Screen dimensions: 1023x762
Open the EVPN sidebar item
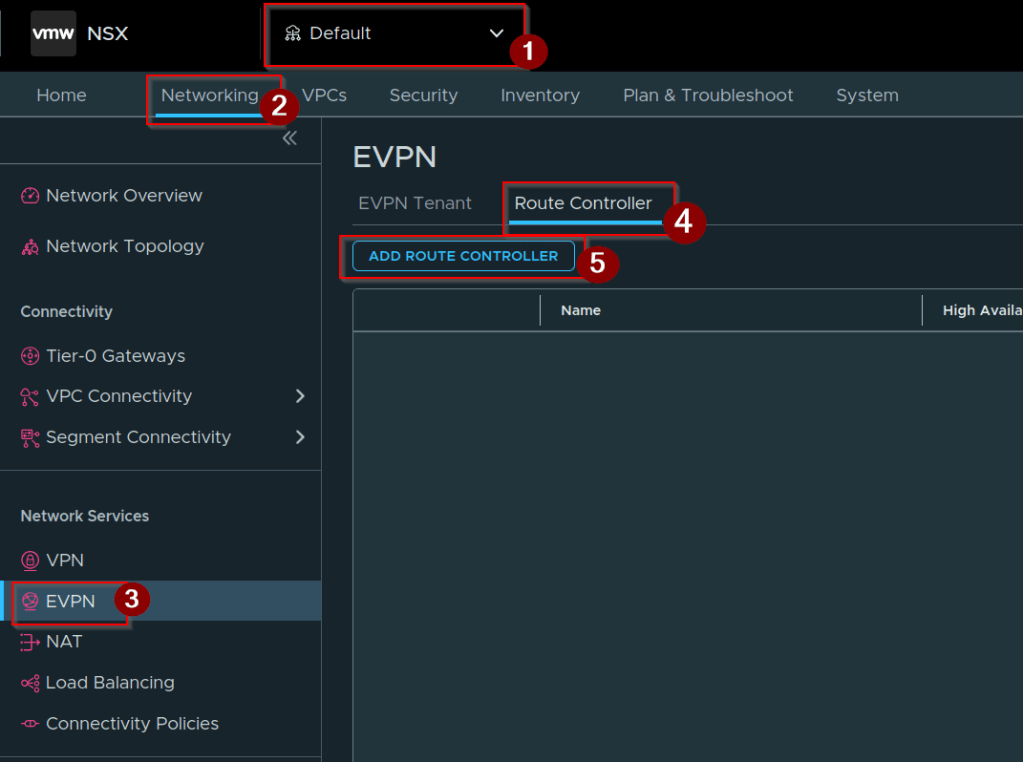[70, 602]
